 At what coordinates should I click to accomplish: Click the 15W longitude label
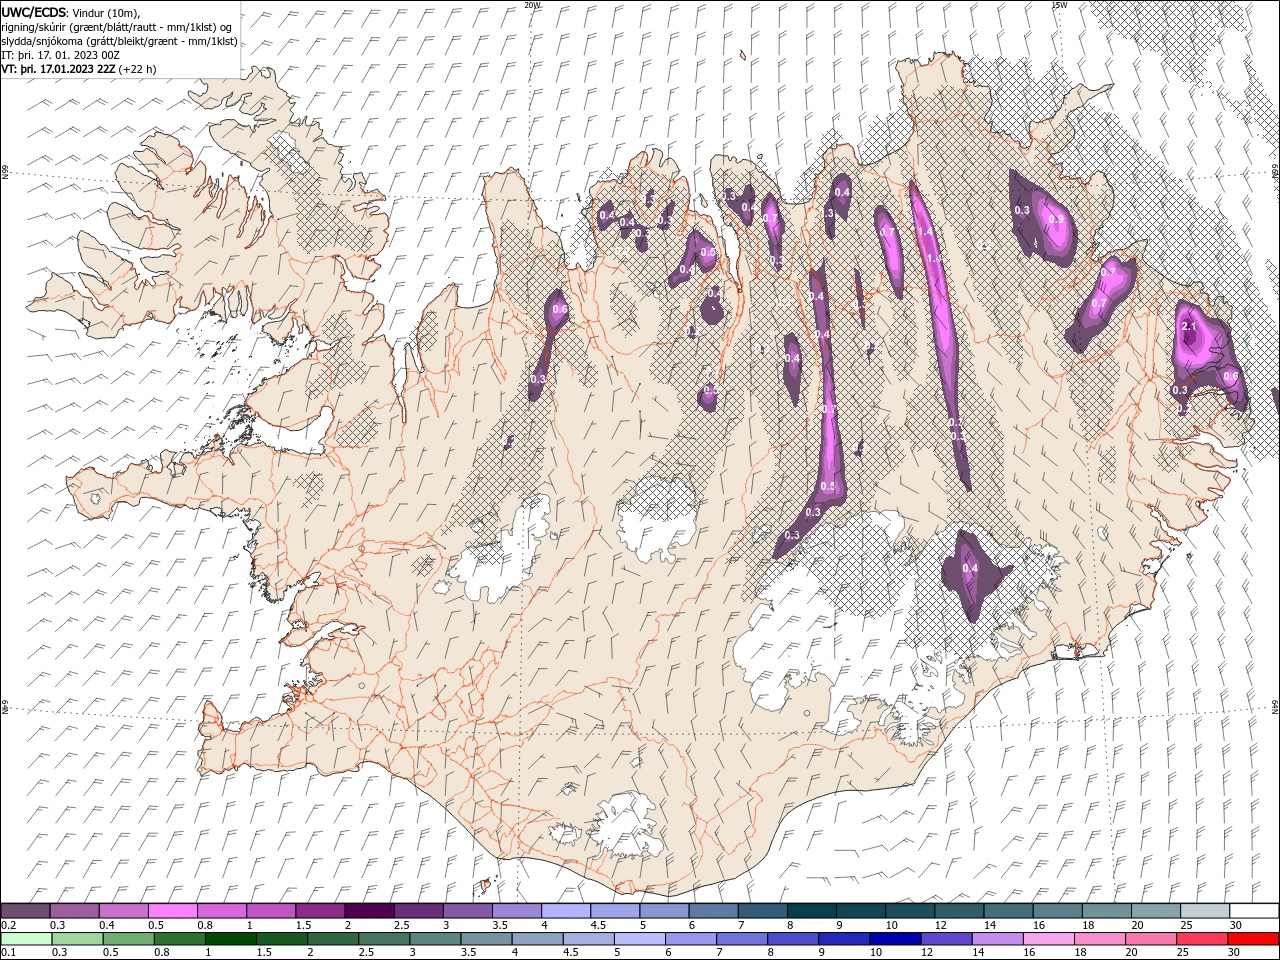pos(1059,5)
